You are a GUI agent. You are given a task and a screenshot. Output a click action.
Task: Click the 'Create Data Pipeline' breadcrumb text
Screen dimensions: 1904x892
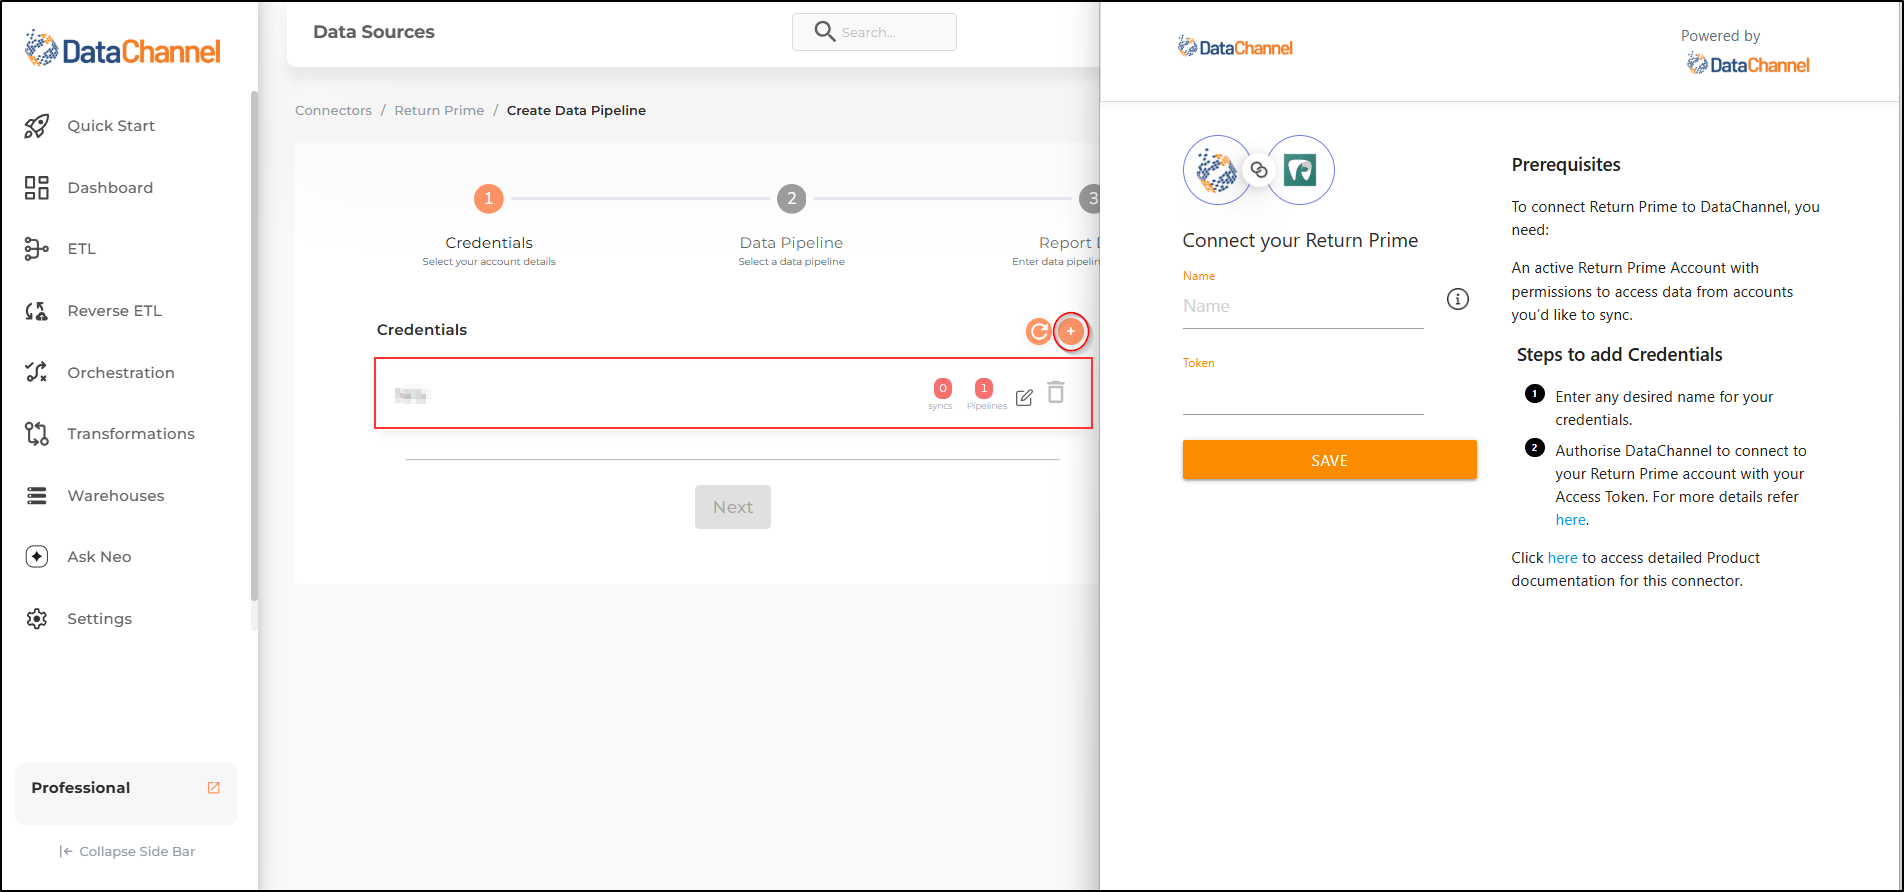click(x=576, y=111)
